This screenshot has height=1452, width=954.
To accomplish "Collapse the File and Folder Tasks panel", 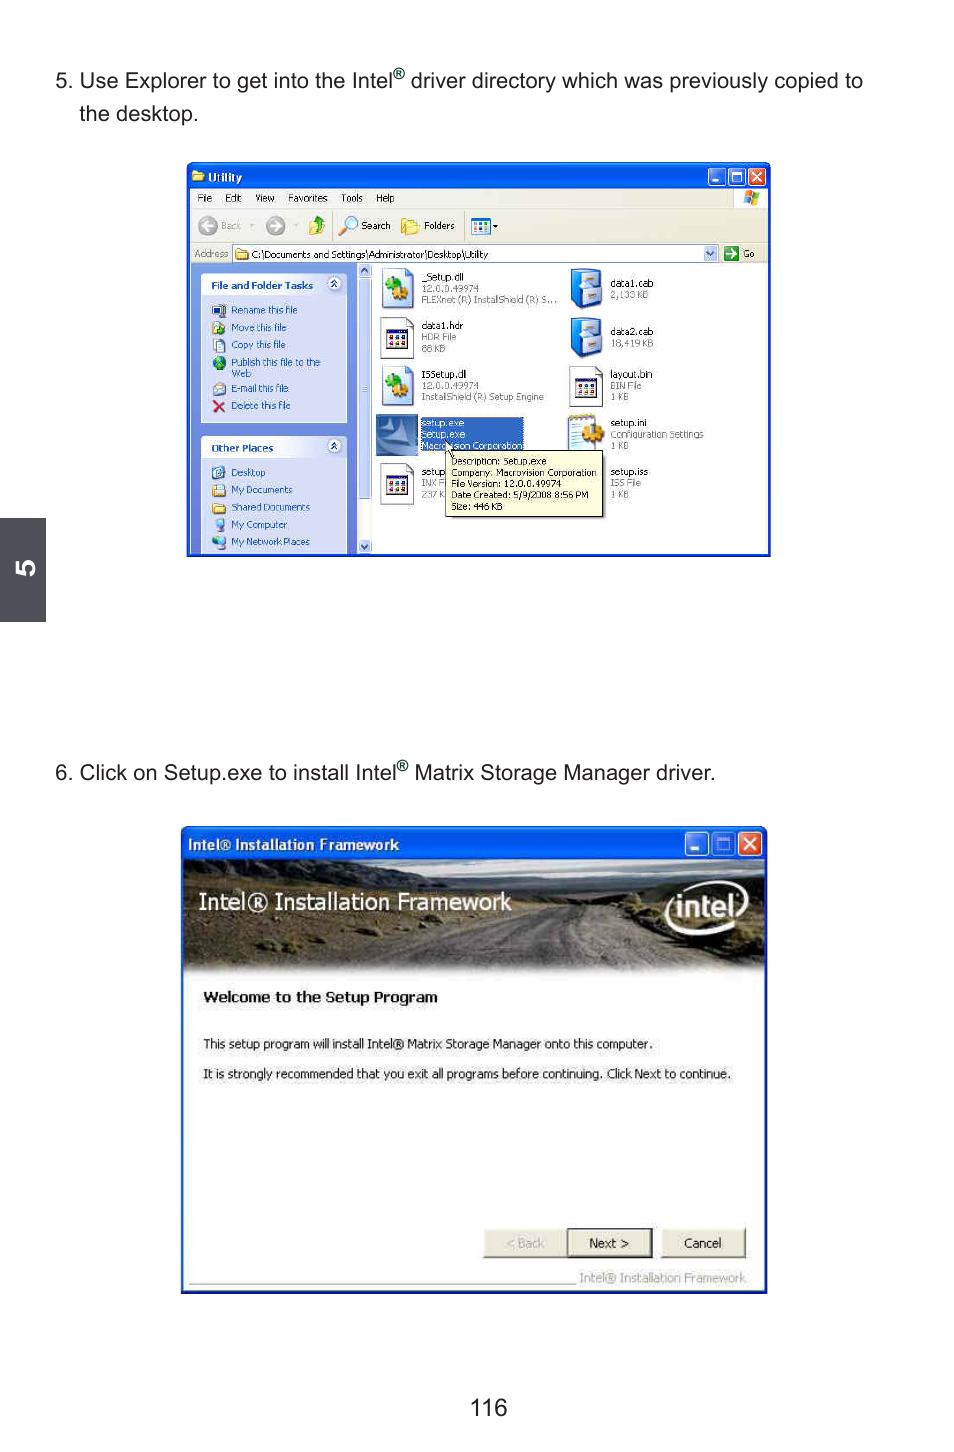I will point(334,284).
